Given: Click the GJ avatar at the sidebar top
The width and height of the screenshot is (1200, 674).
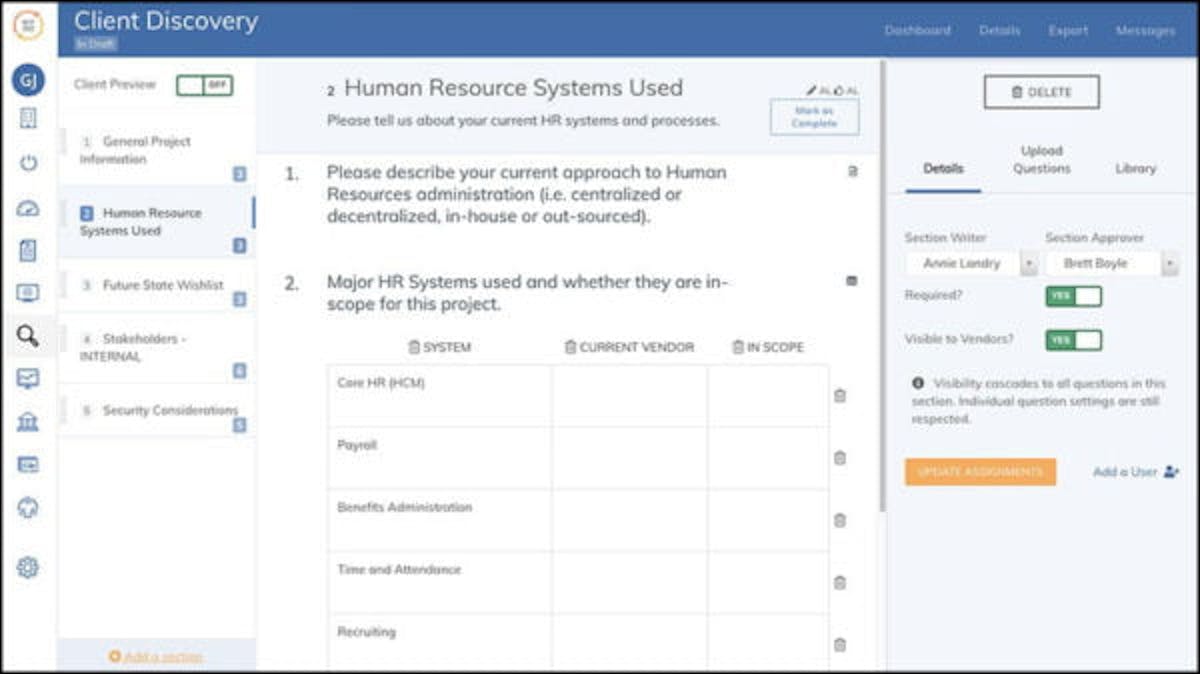Looking at the screenshot, I should 29,81.
